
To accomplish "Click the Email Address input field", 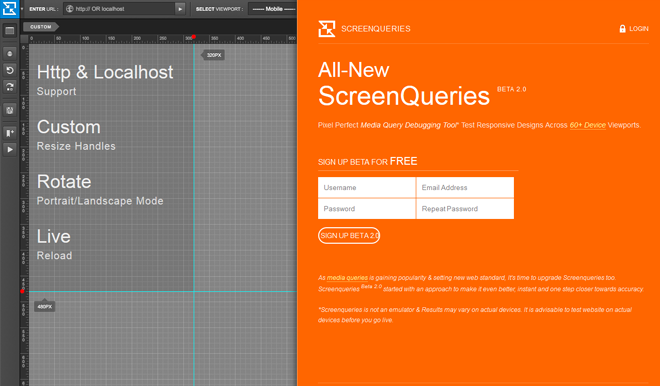I will [465, 187].
